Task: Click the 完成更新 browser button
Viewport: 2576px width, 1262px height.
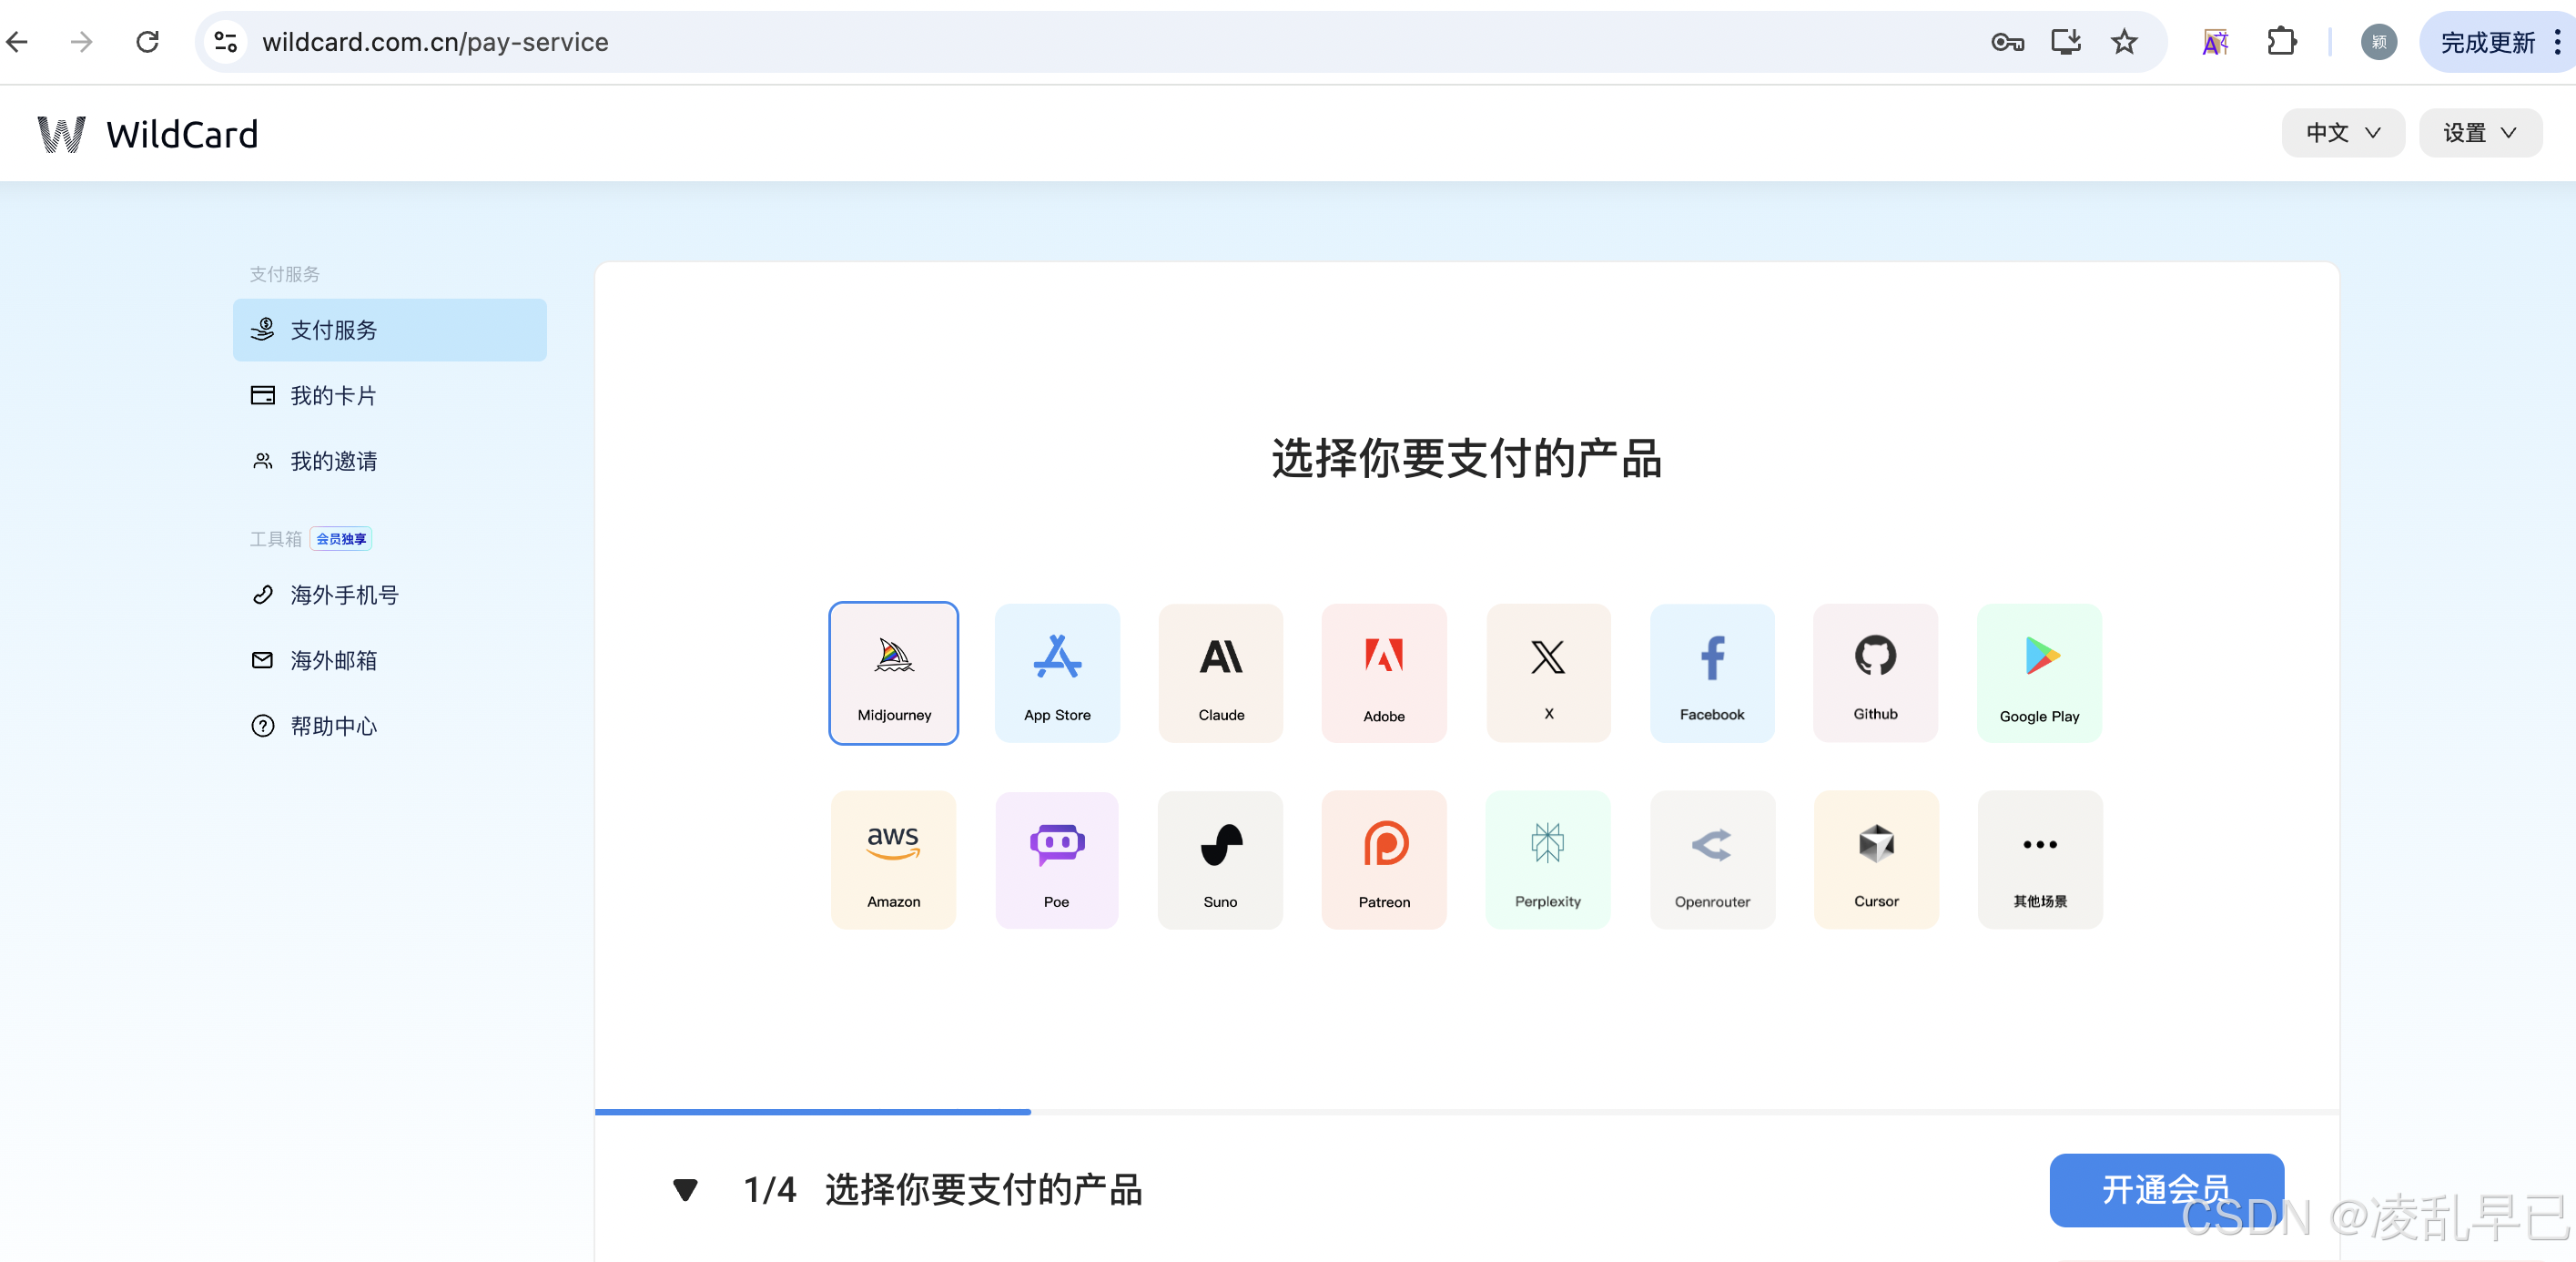Action: coord(2486,42)
